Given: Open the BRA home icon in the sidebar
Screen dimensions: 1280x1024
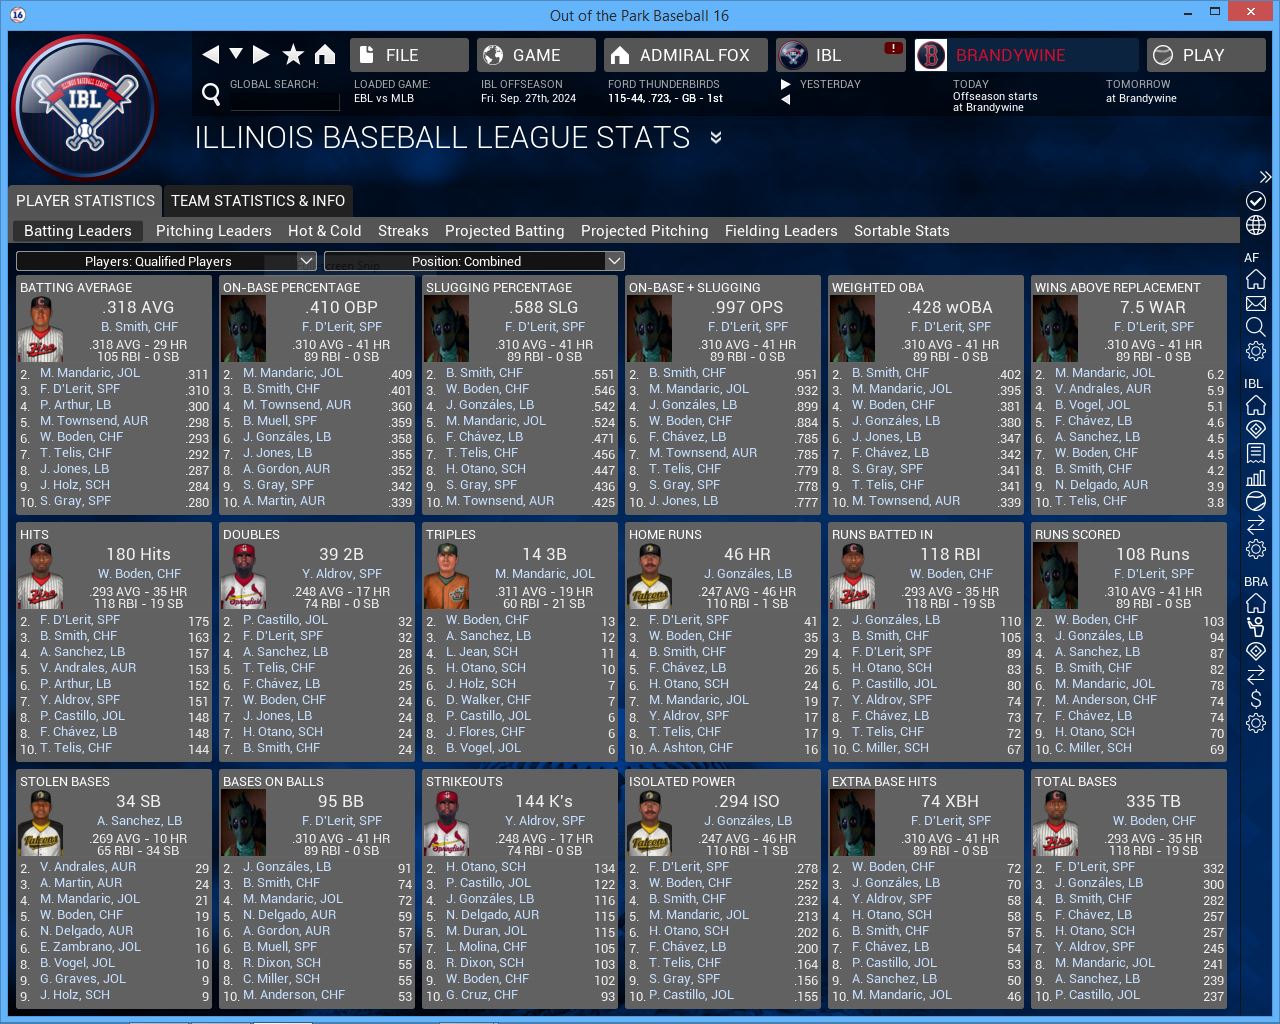Looking at the screenshot, I should click(1256, 603).
